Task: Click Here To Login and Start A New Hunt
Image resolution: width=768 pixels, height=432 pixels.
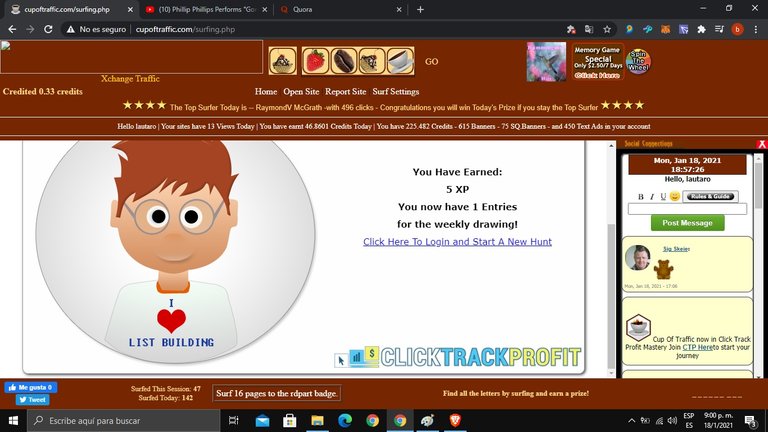Action: [x=457, y=241]
